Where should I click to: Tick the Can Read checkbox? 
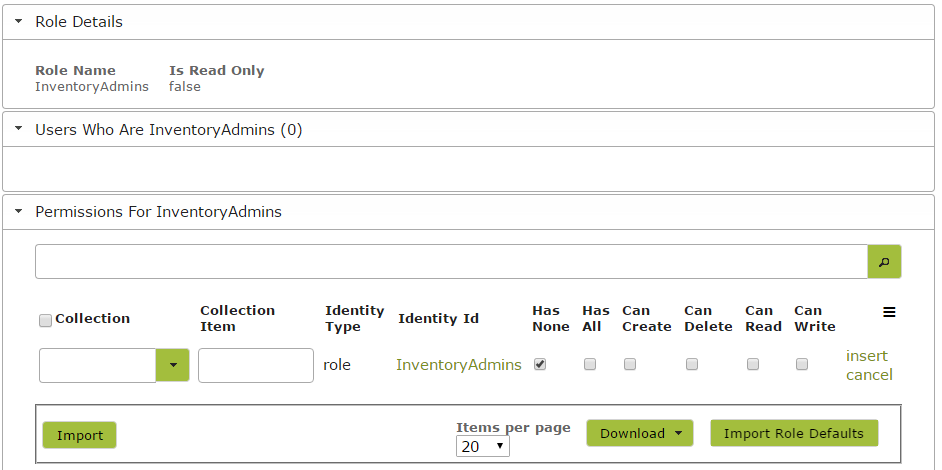(753, 364)
